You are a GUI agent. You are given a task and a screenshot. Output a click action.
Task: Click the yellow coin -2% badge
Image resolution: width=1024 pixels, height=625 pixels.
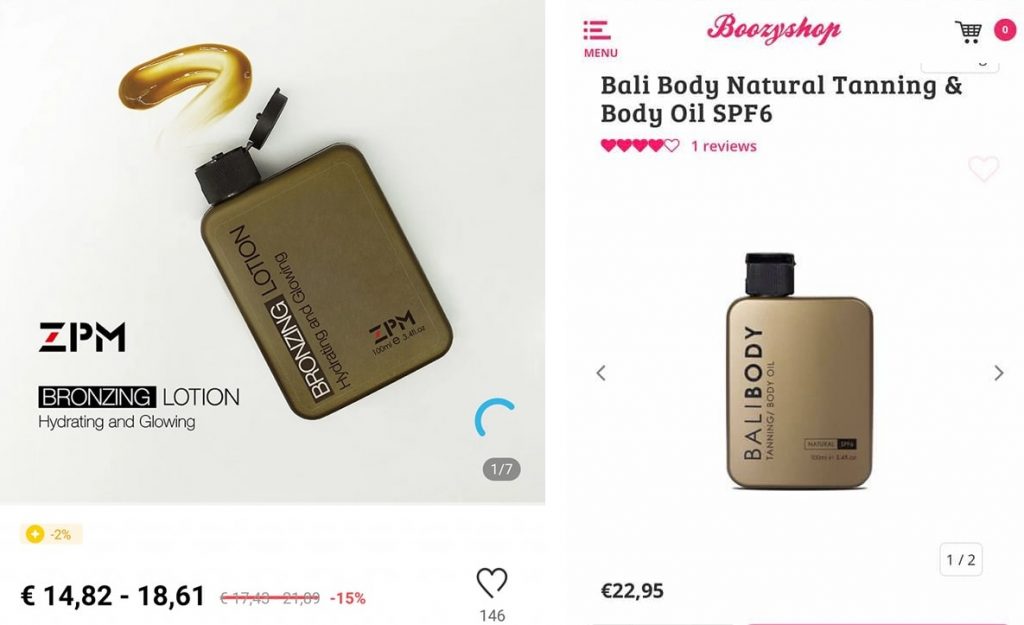[x=51, y=534]
